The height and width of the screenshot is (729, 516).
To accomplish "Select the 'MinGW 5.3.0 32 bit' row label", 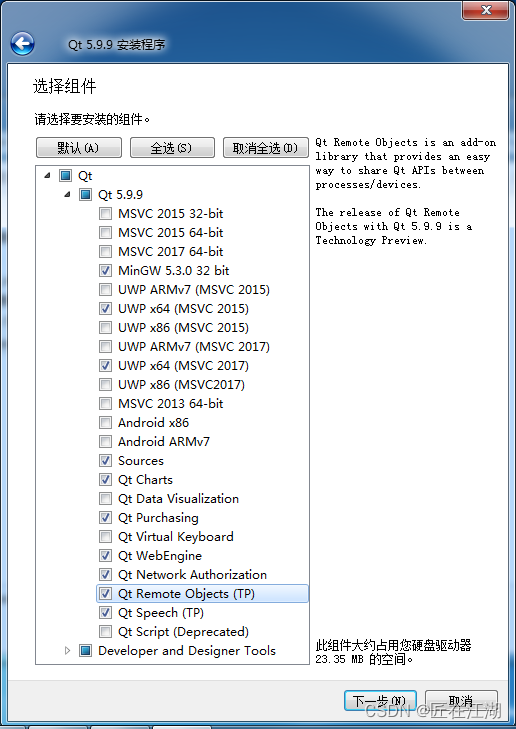I will (x=174, y=271).
